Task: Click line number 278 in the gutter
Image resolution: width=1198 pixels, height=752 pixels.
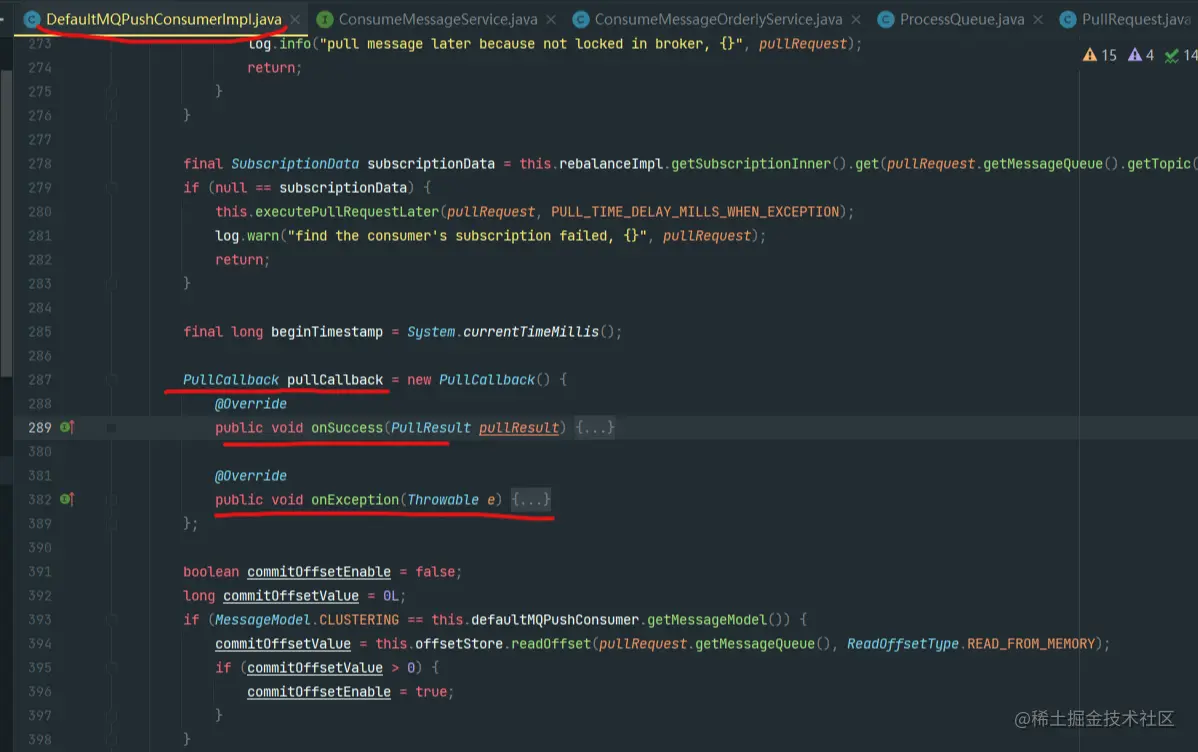Action: 40,164
